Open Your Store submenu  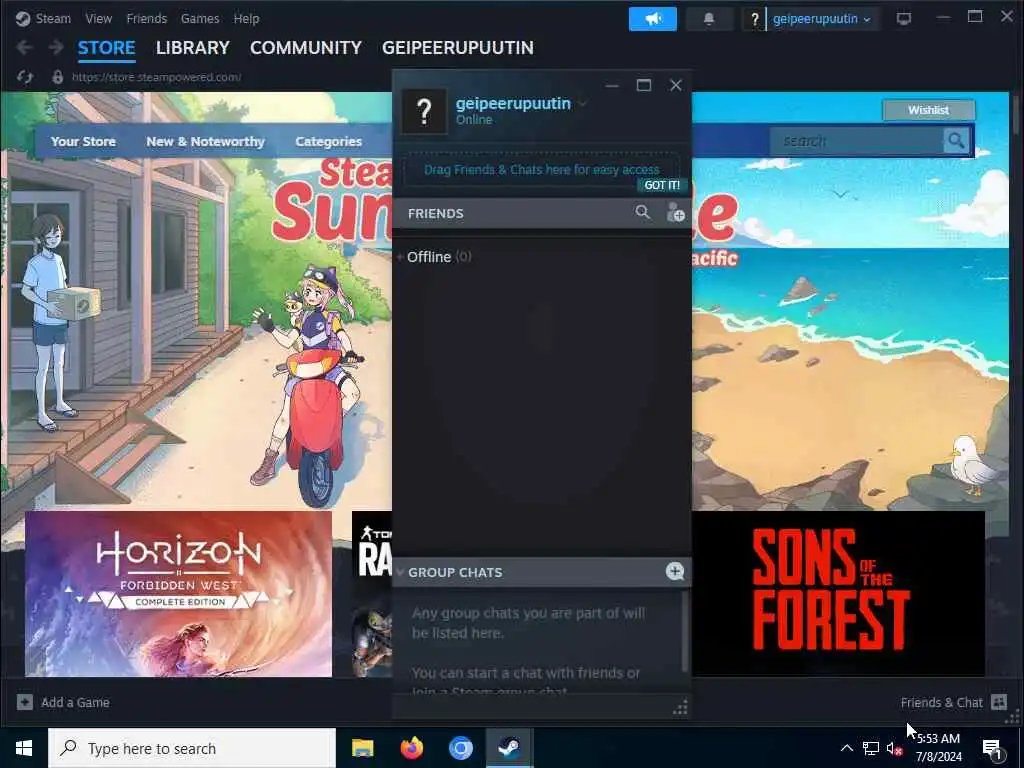(83, 141)
